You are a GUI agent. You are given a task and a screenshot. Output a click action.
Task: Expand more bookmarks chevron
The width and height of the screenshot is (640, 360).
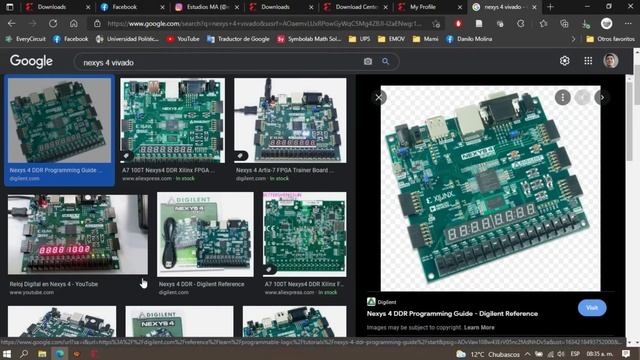pyautogui.click(x=573, y=39)
